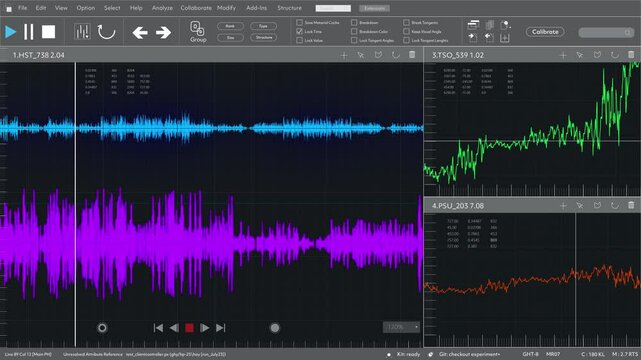
Task: Stop playback with the white square button
Action: click(48, 32)
